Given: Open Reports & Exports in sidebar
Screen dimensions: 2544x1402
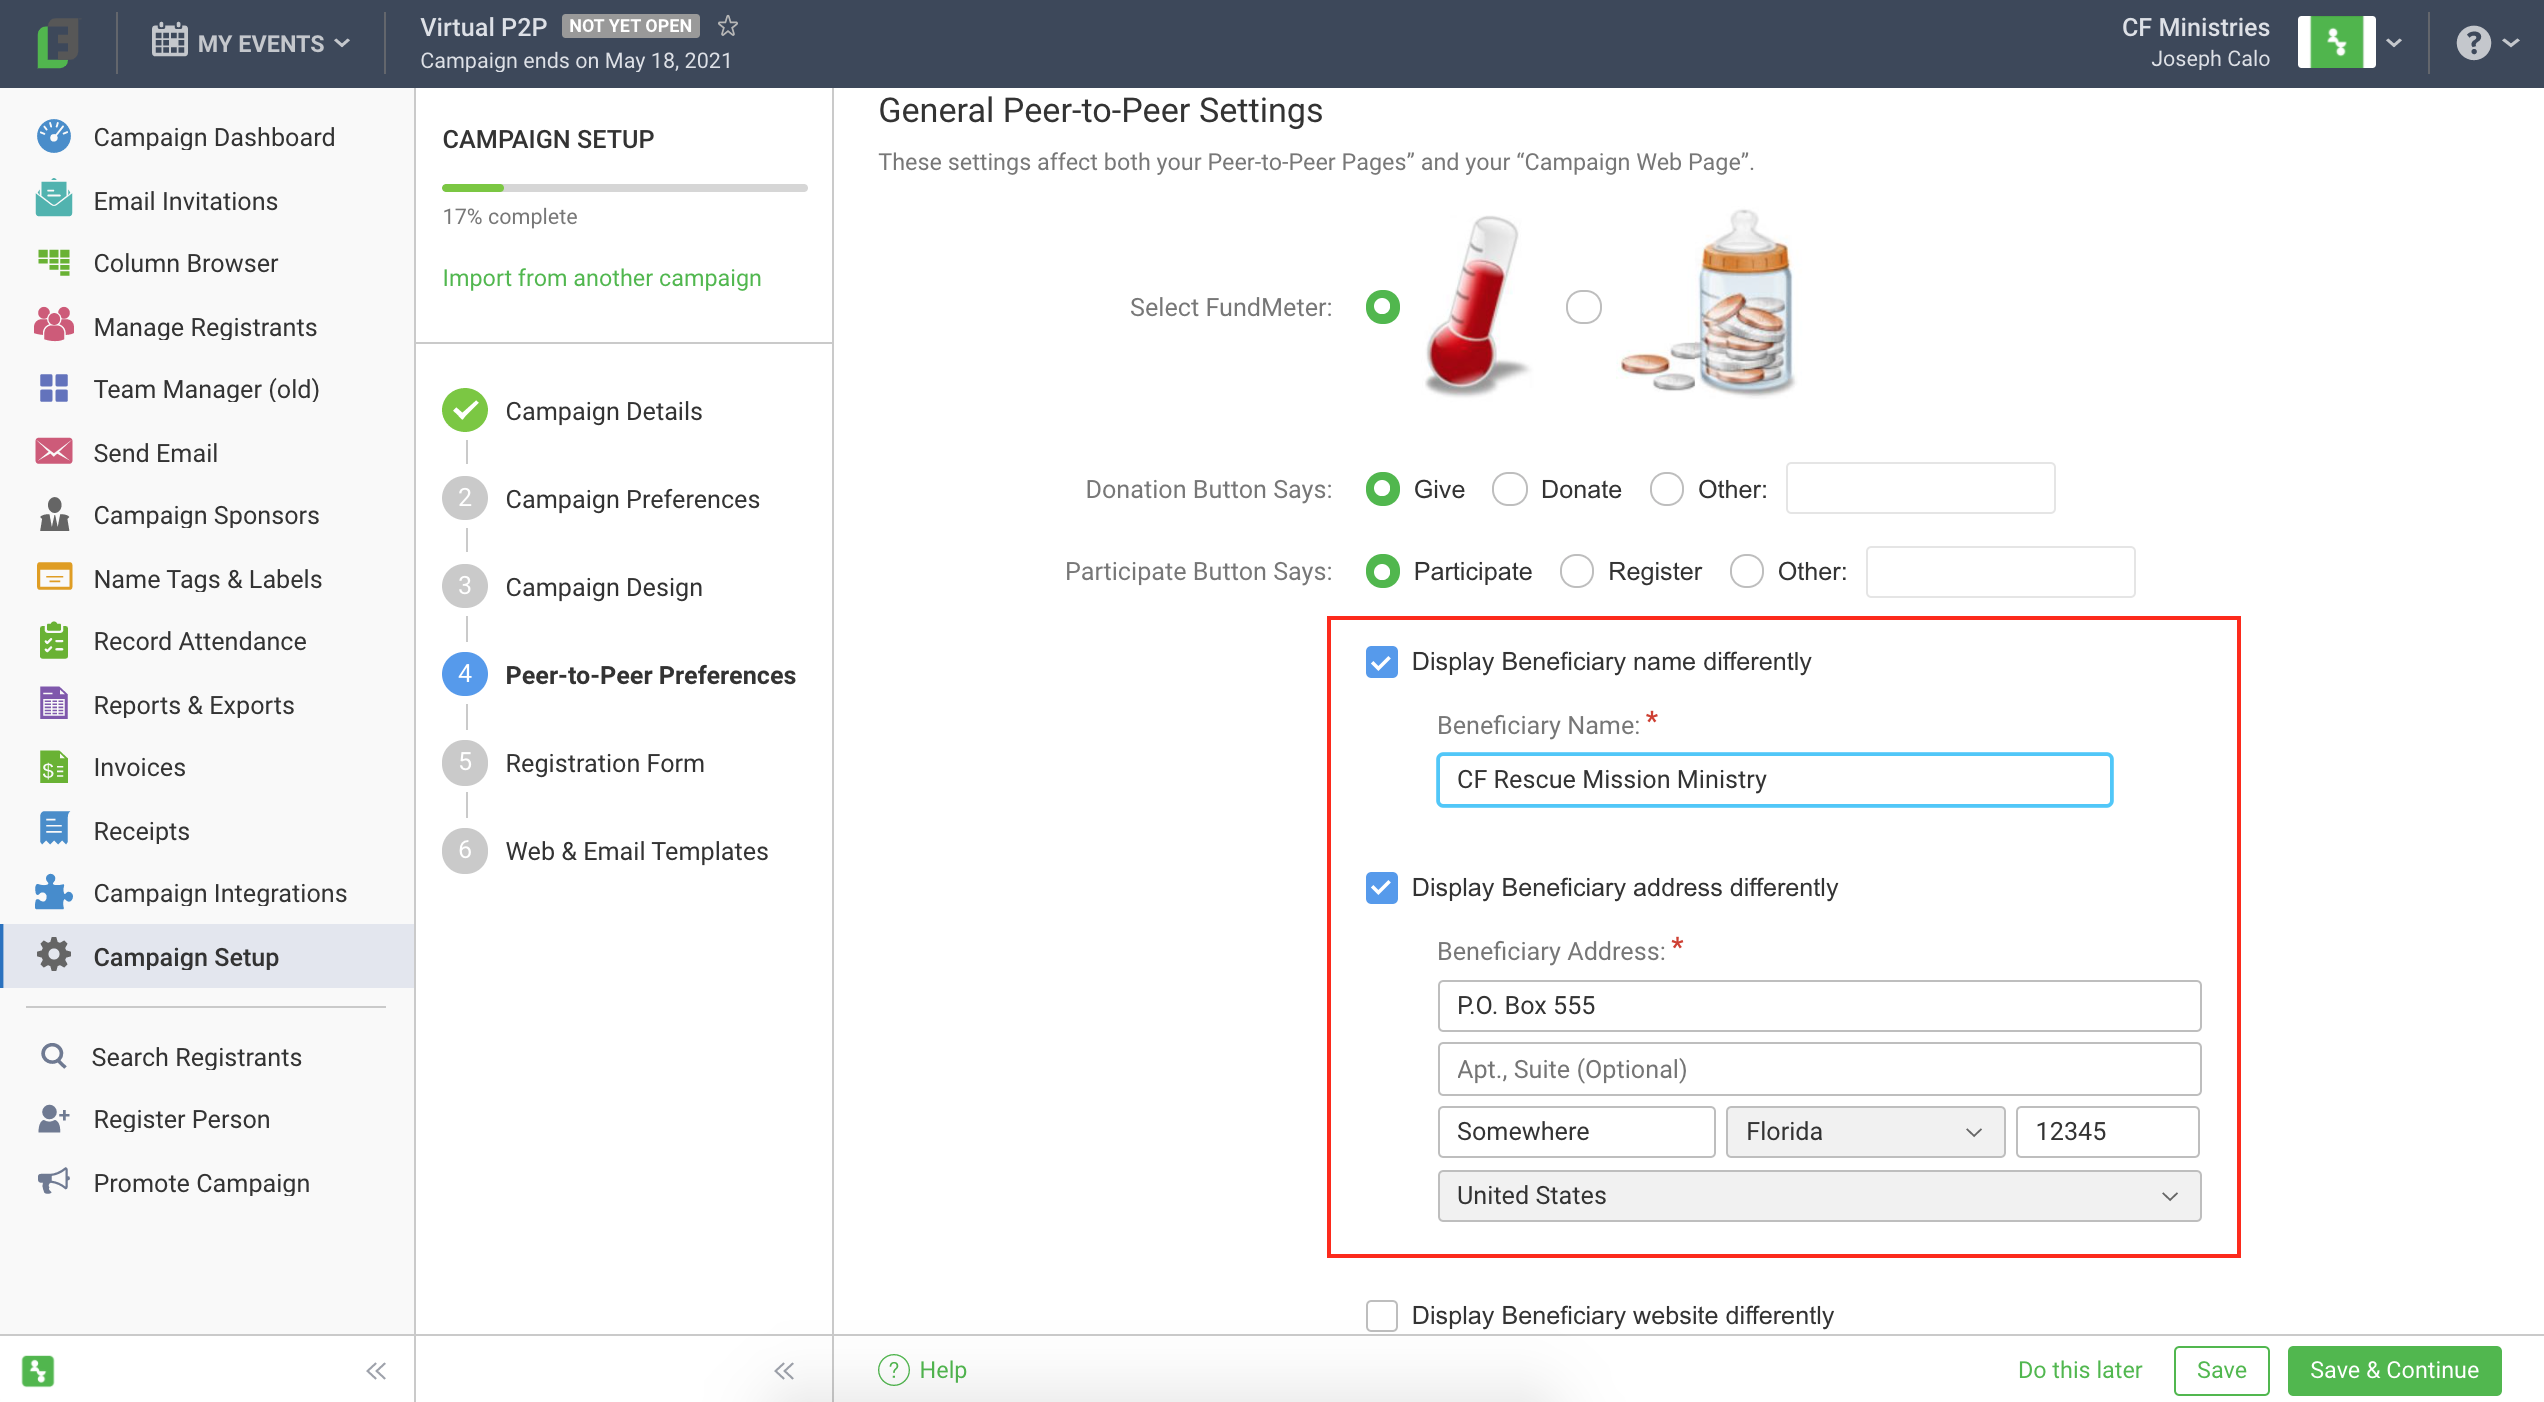Looking at the screenshot, I should [x=194, y=705].
